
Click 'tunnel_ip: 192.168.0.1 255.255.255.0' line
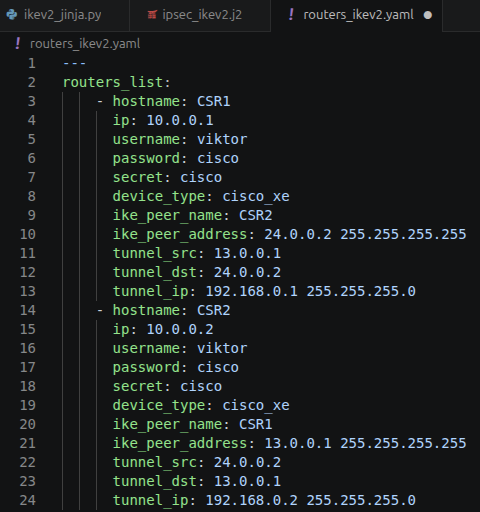264,291
